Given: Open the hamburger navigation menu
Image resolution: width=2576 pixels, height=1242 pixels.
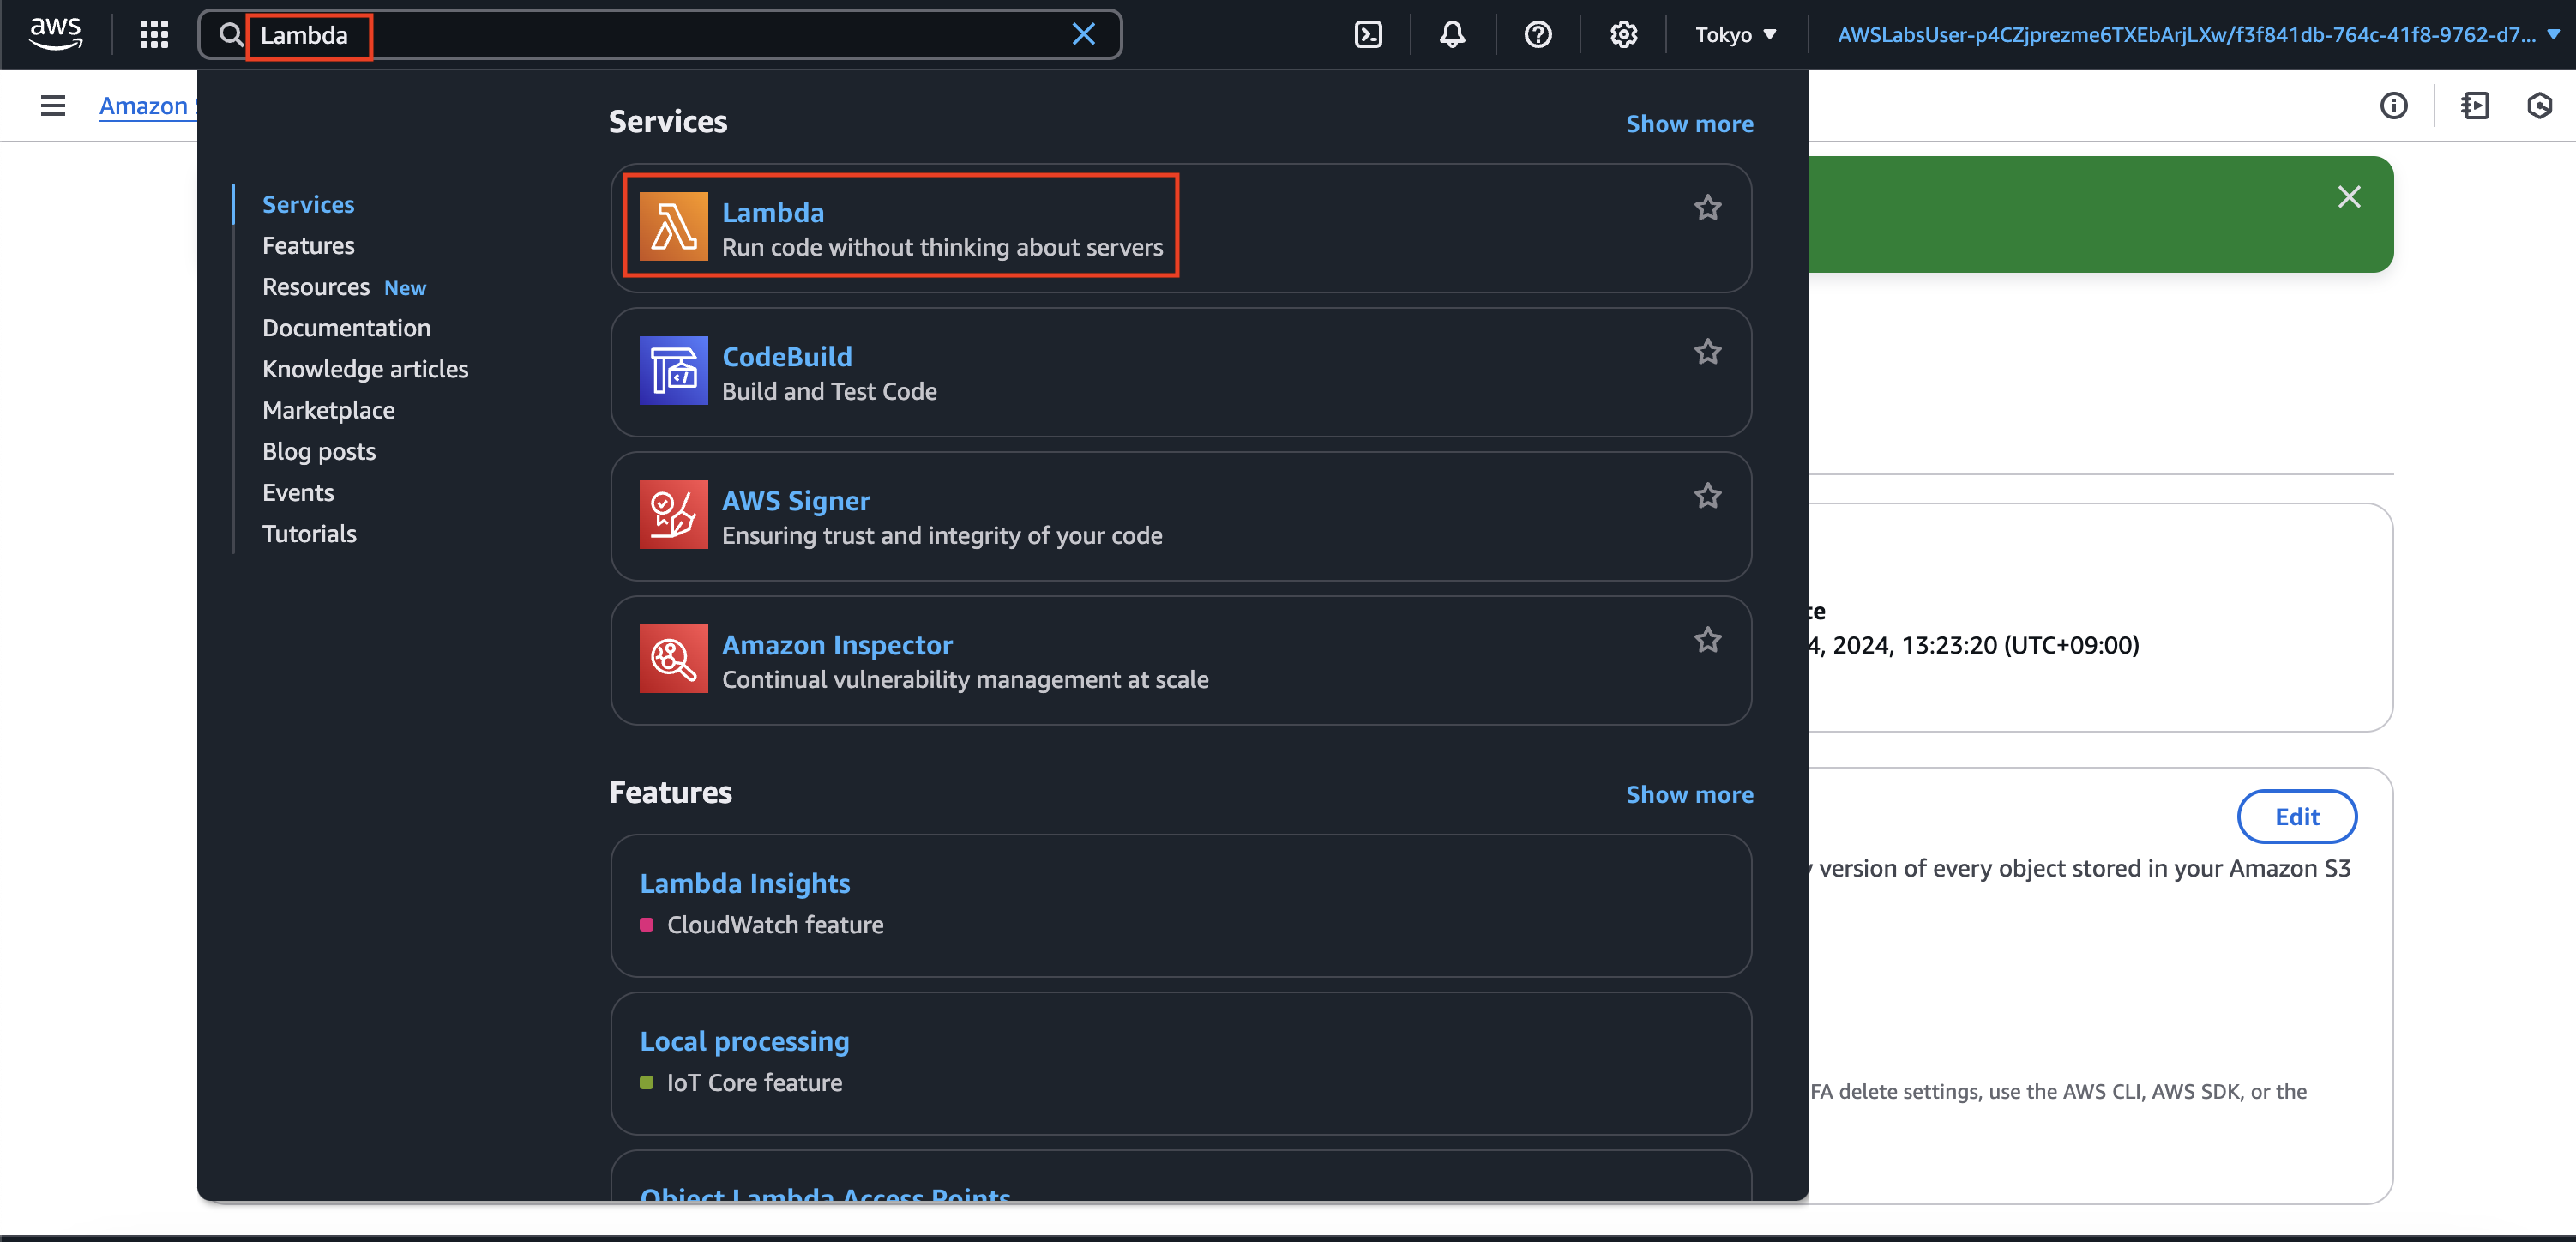Looking at the screenshot, I should (53, 105).
